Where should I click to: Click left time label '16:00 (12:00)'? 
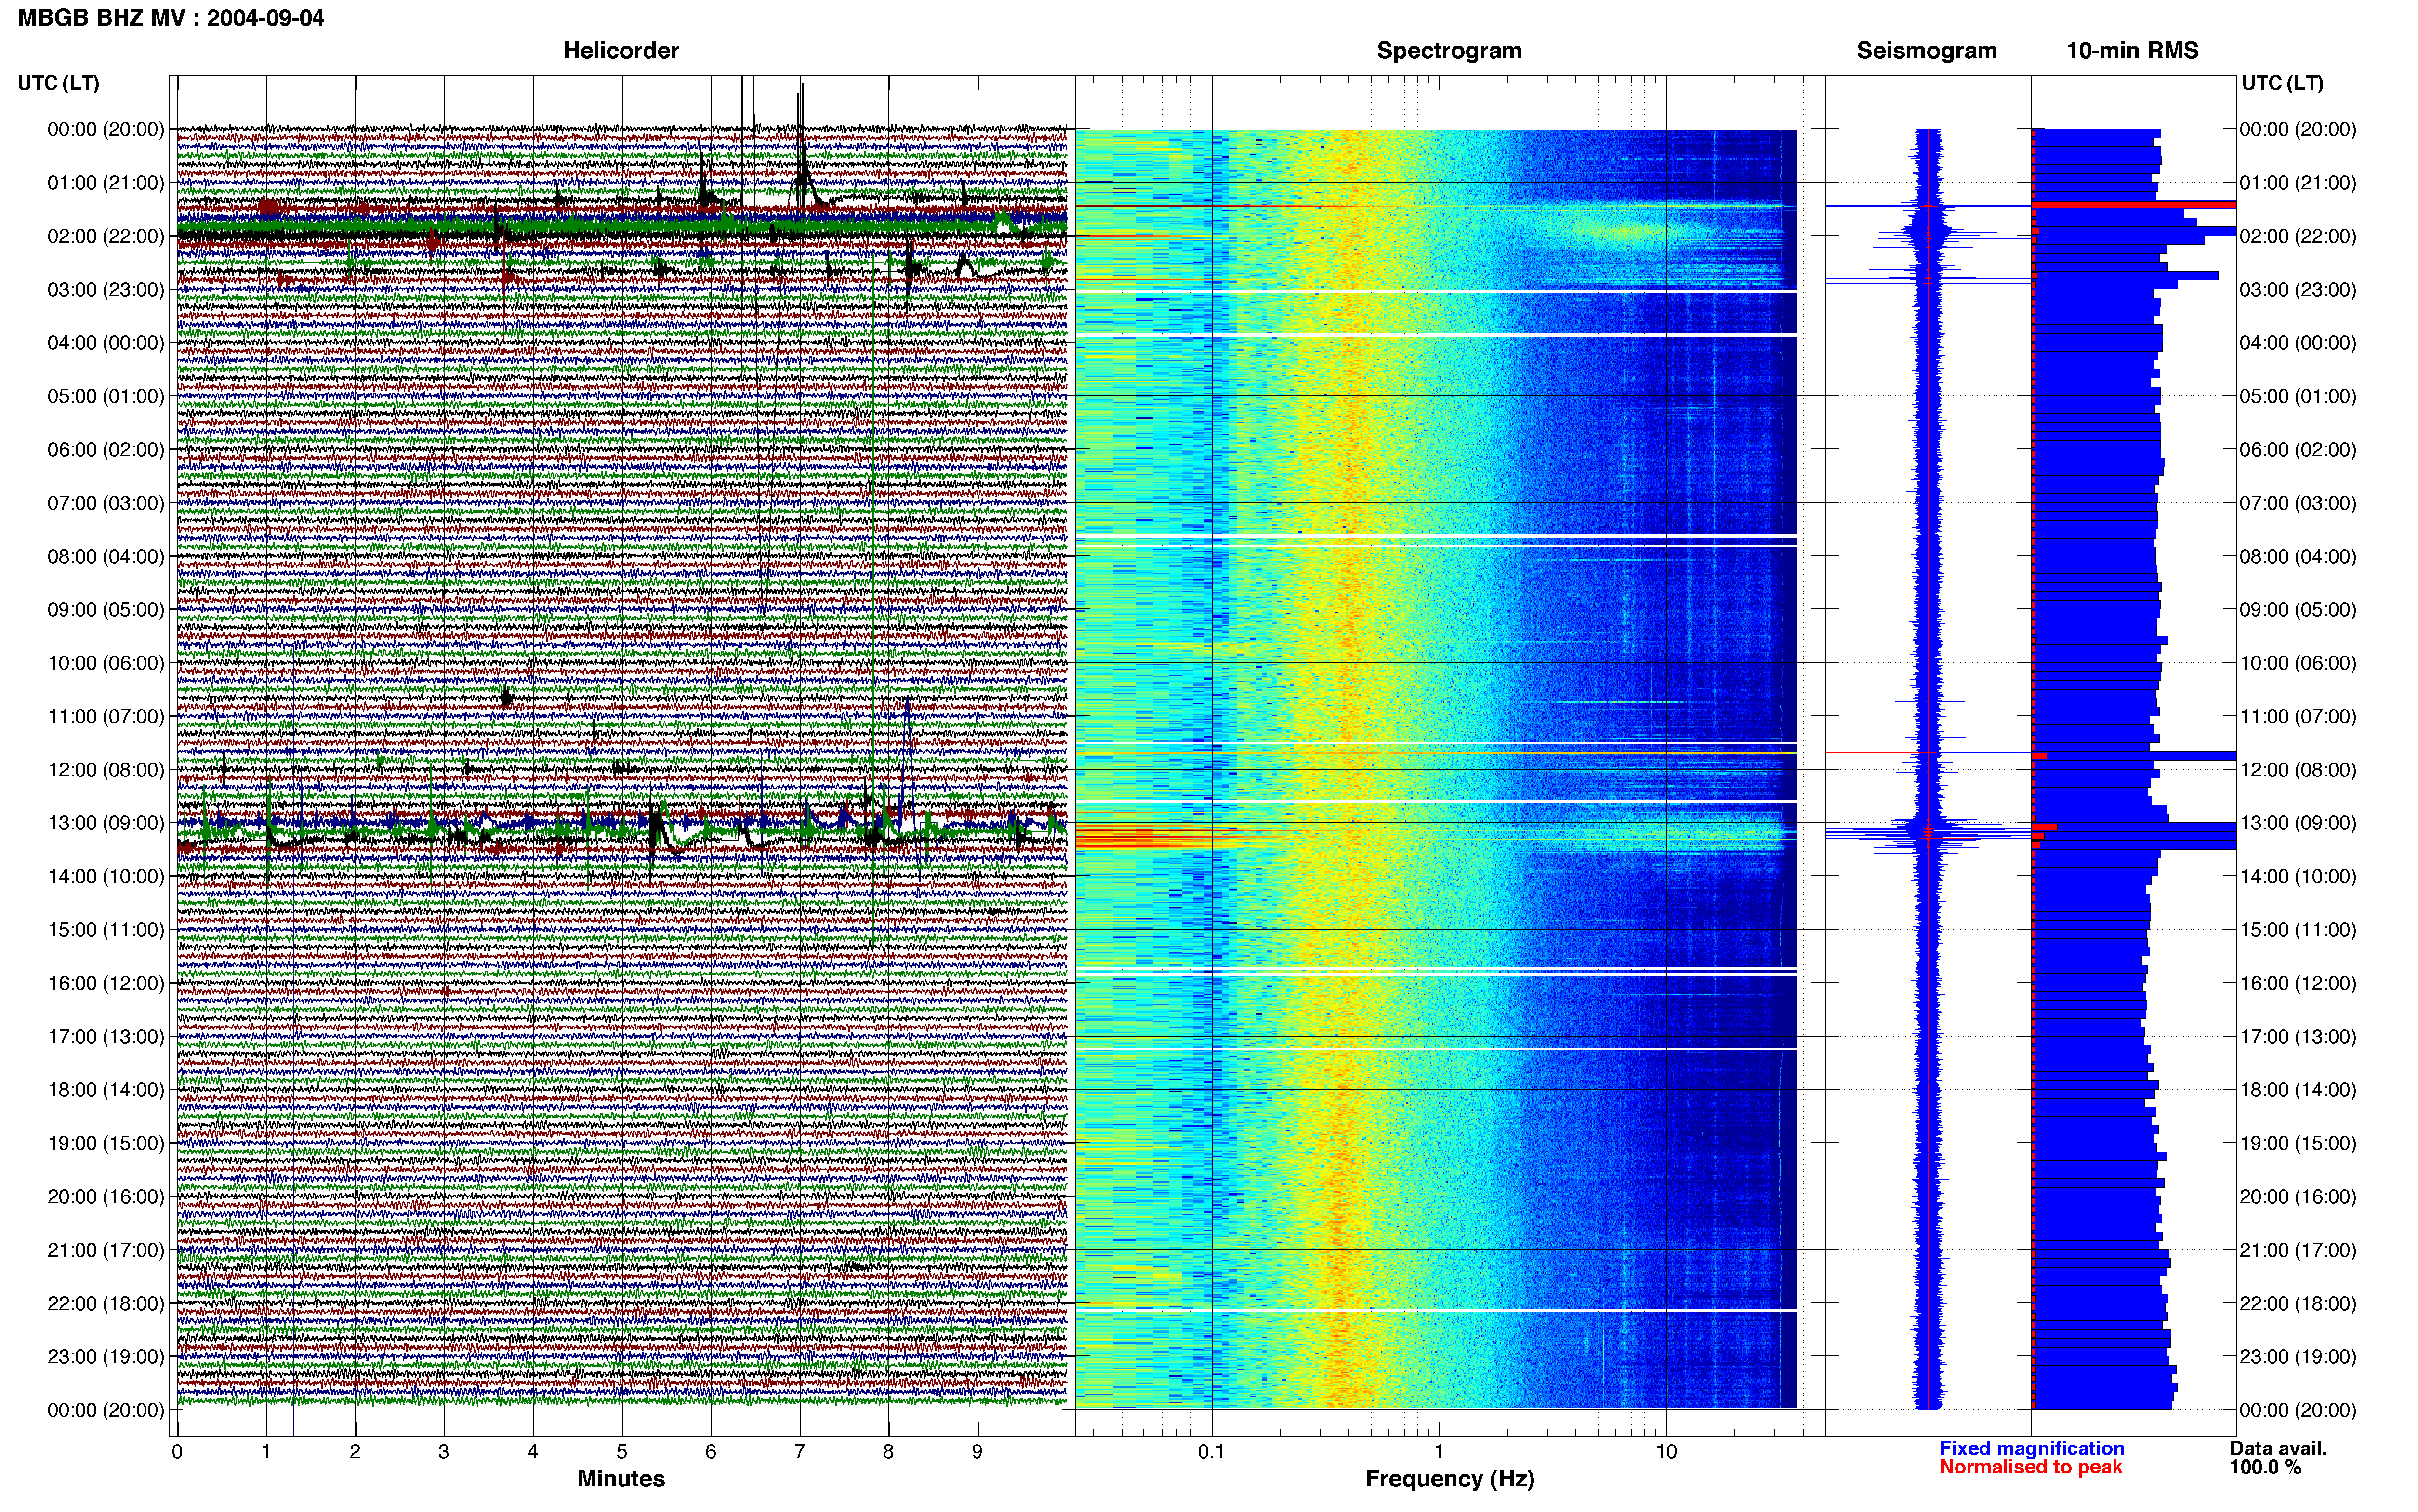tap(106, 983)
